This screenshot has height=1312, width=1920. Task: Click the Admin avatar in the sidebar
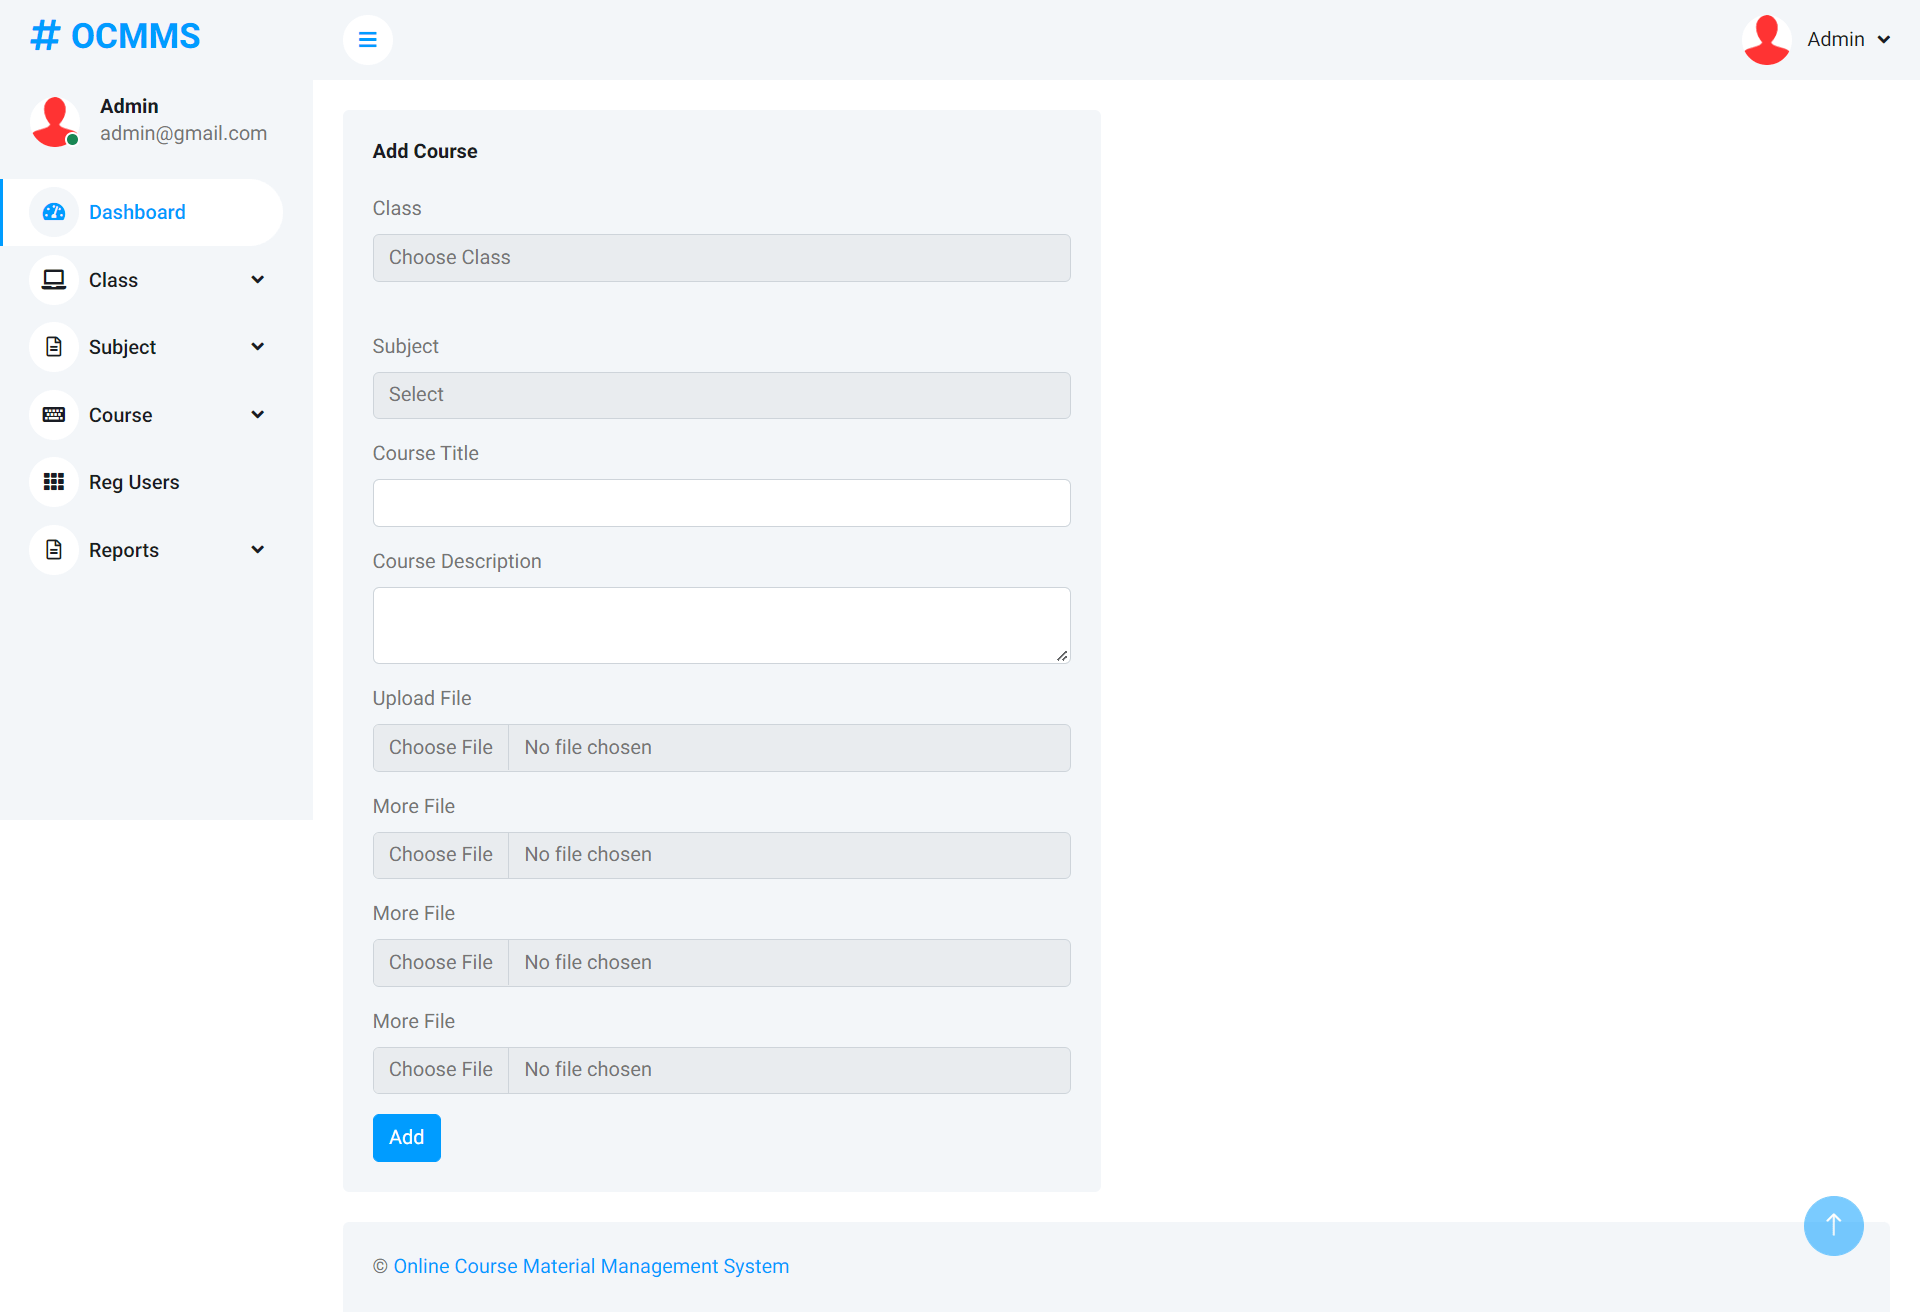pyautogui.click(x=54, y=120)
